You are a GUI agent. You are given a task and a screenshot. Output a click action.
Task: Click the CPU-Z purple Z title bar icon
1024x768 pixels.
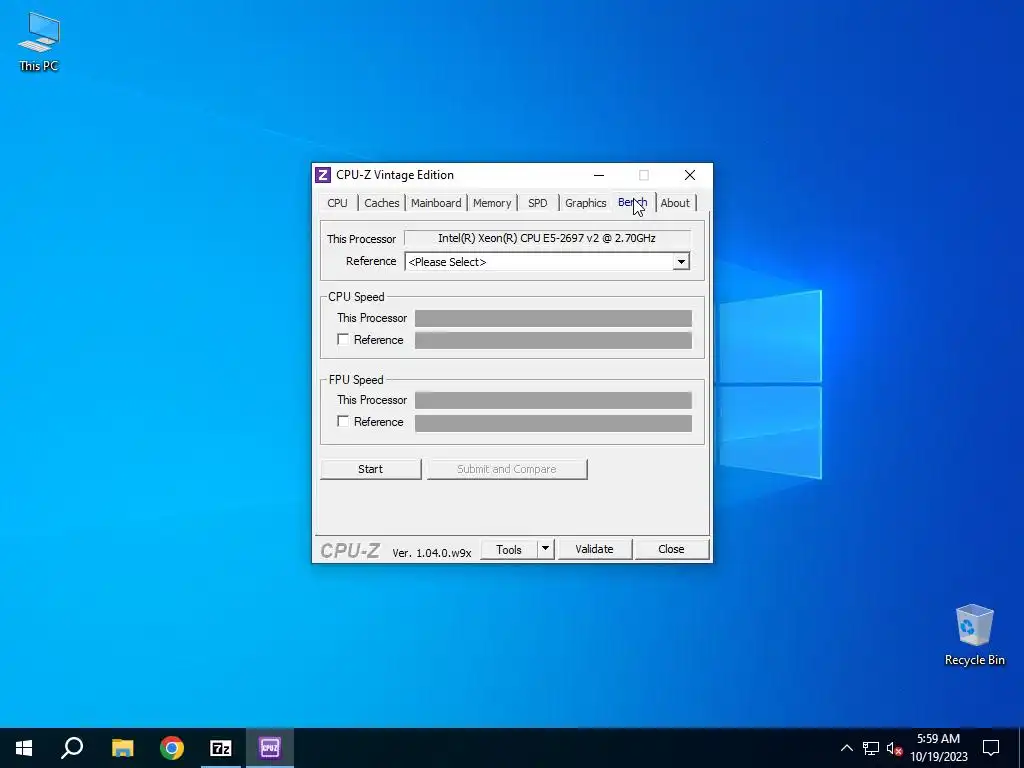(x=323, y=175)
